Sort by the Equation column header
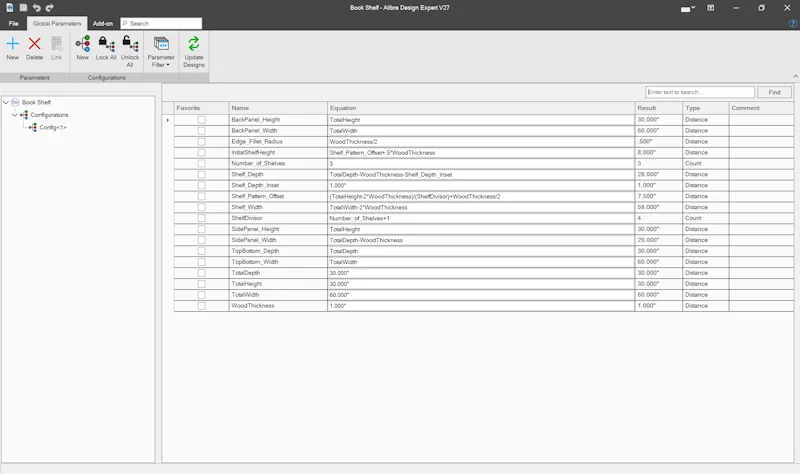 [481, 108]
